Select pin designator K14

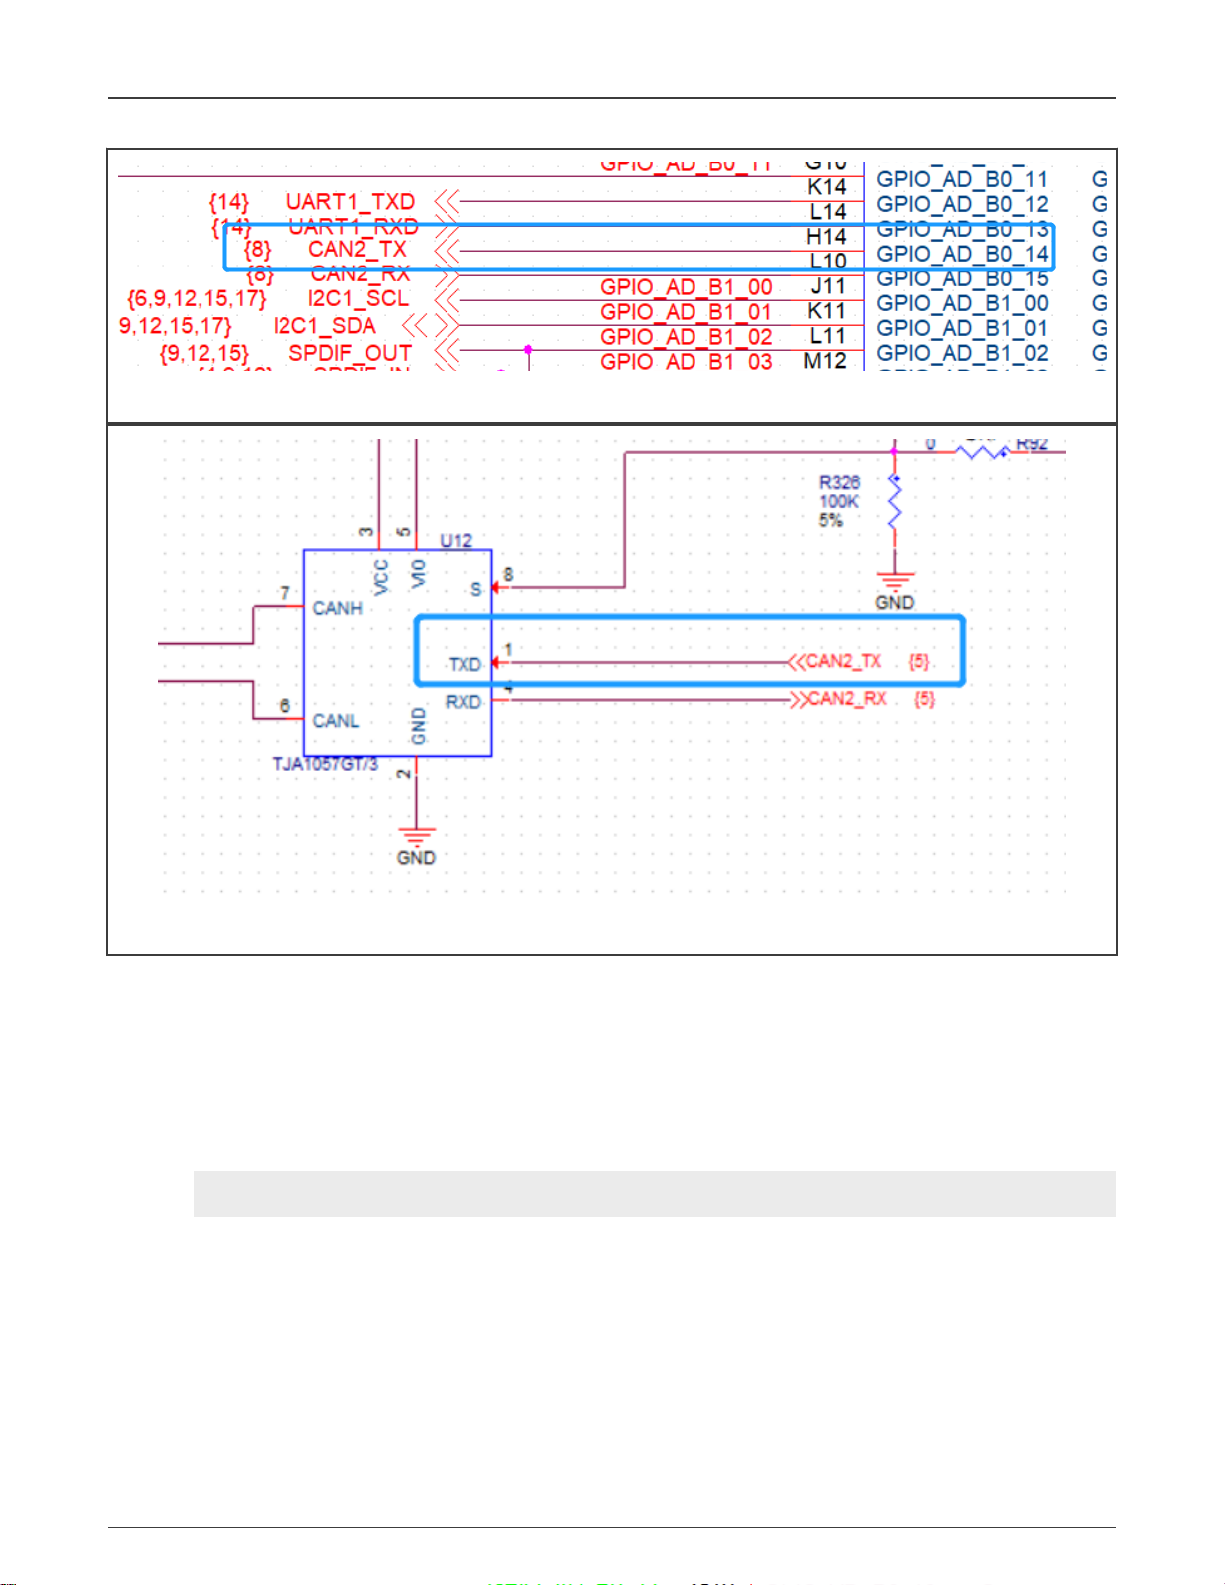click(827, 187)
